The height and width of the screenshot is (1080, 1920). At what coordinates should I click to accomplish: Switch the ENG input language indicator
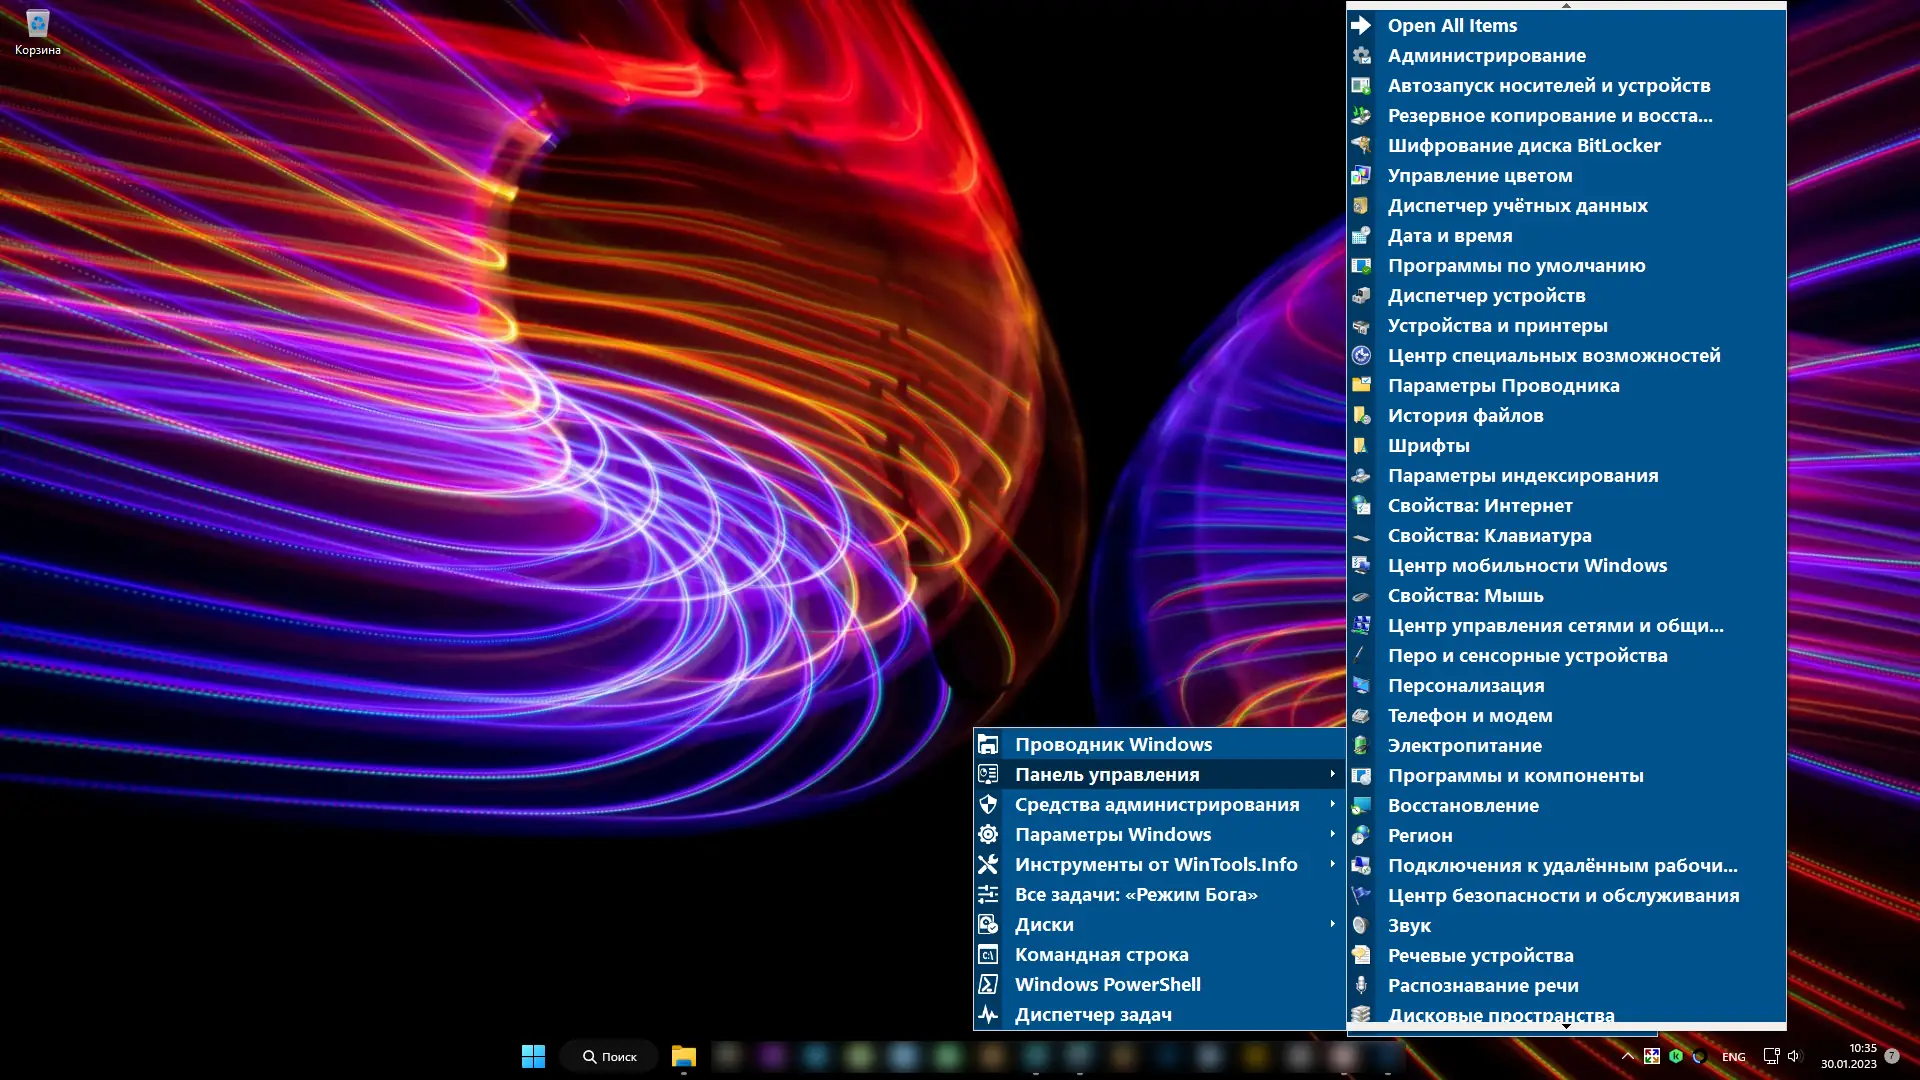click(1734, 1057)
